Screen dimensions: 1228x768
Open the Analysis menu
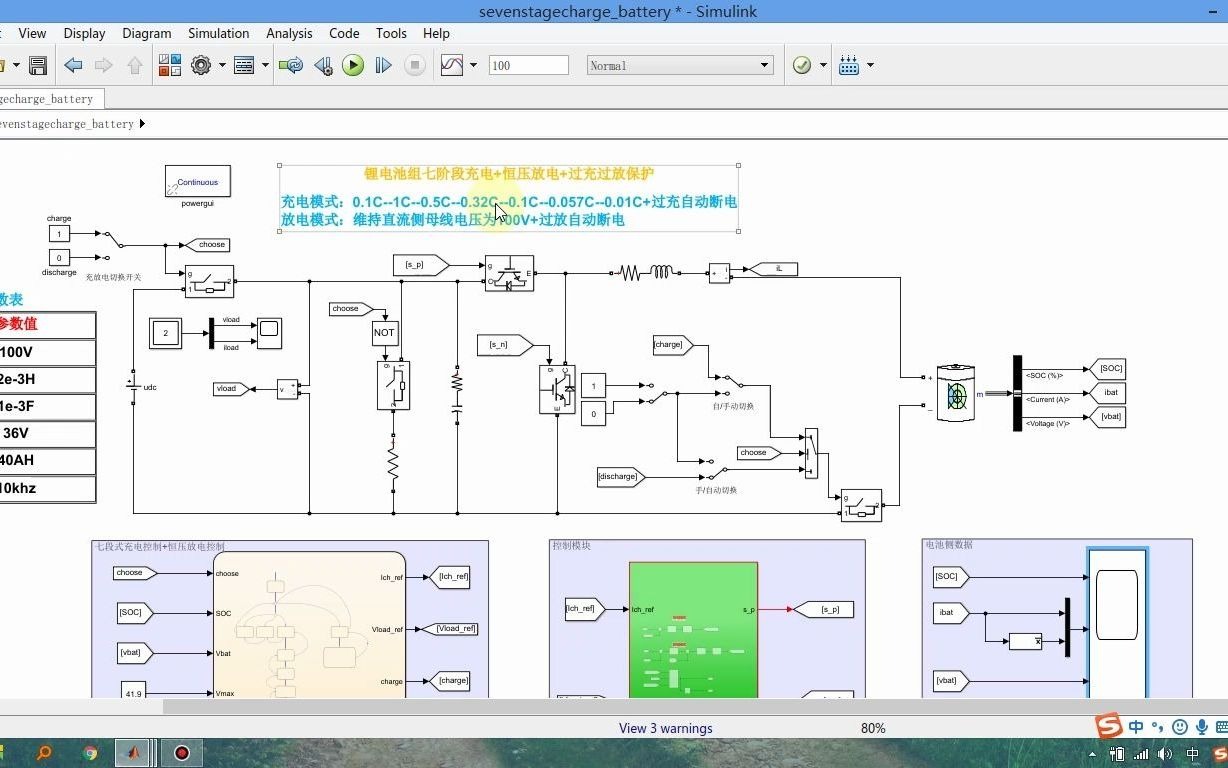[289, 33]
